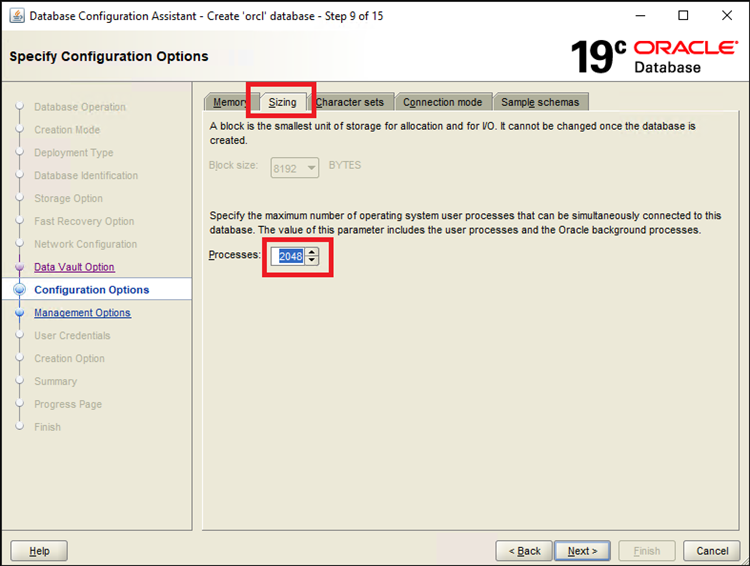Click the 'Fast Recovery Option' step text

point(84,221)
